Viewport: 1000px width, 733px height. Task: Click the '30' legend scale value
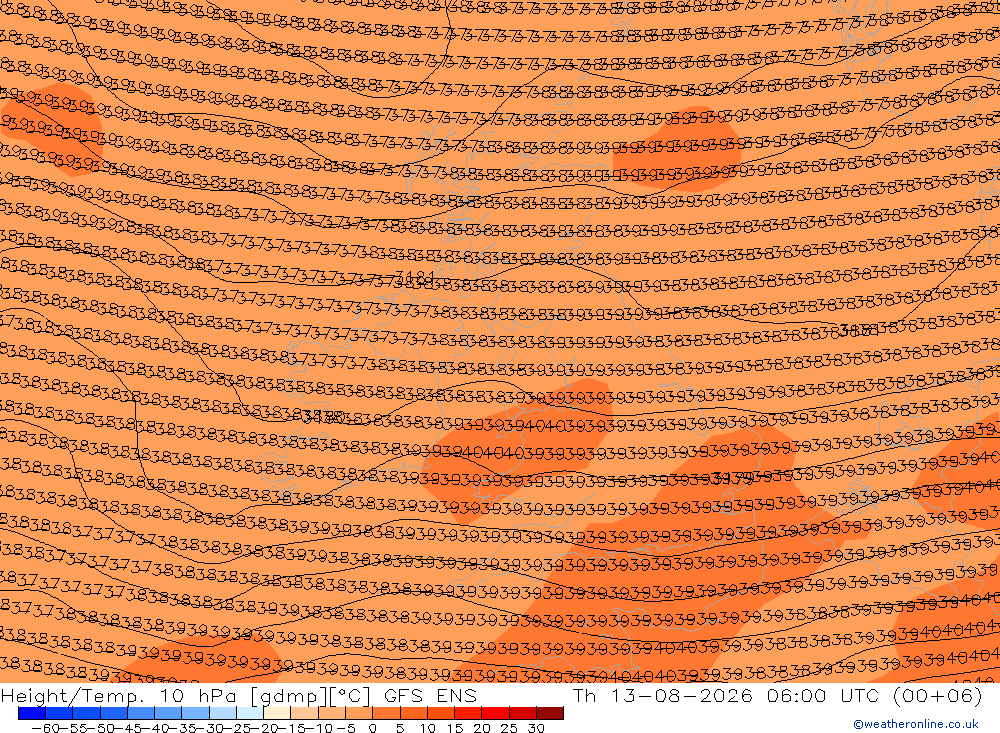point(536,728)
